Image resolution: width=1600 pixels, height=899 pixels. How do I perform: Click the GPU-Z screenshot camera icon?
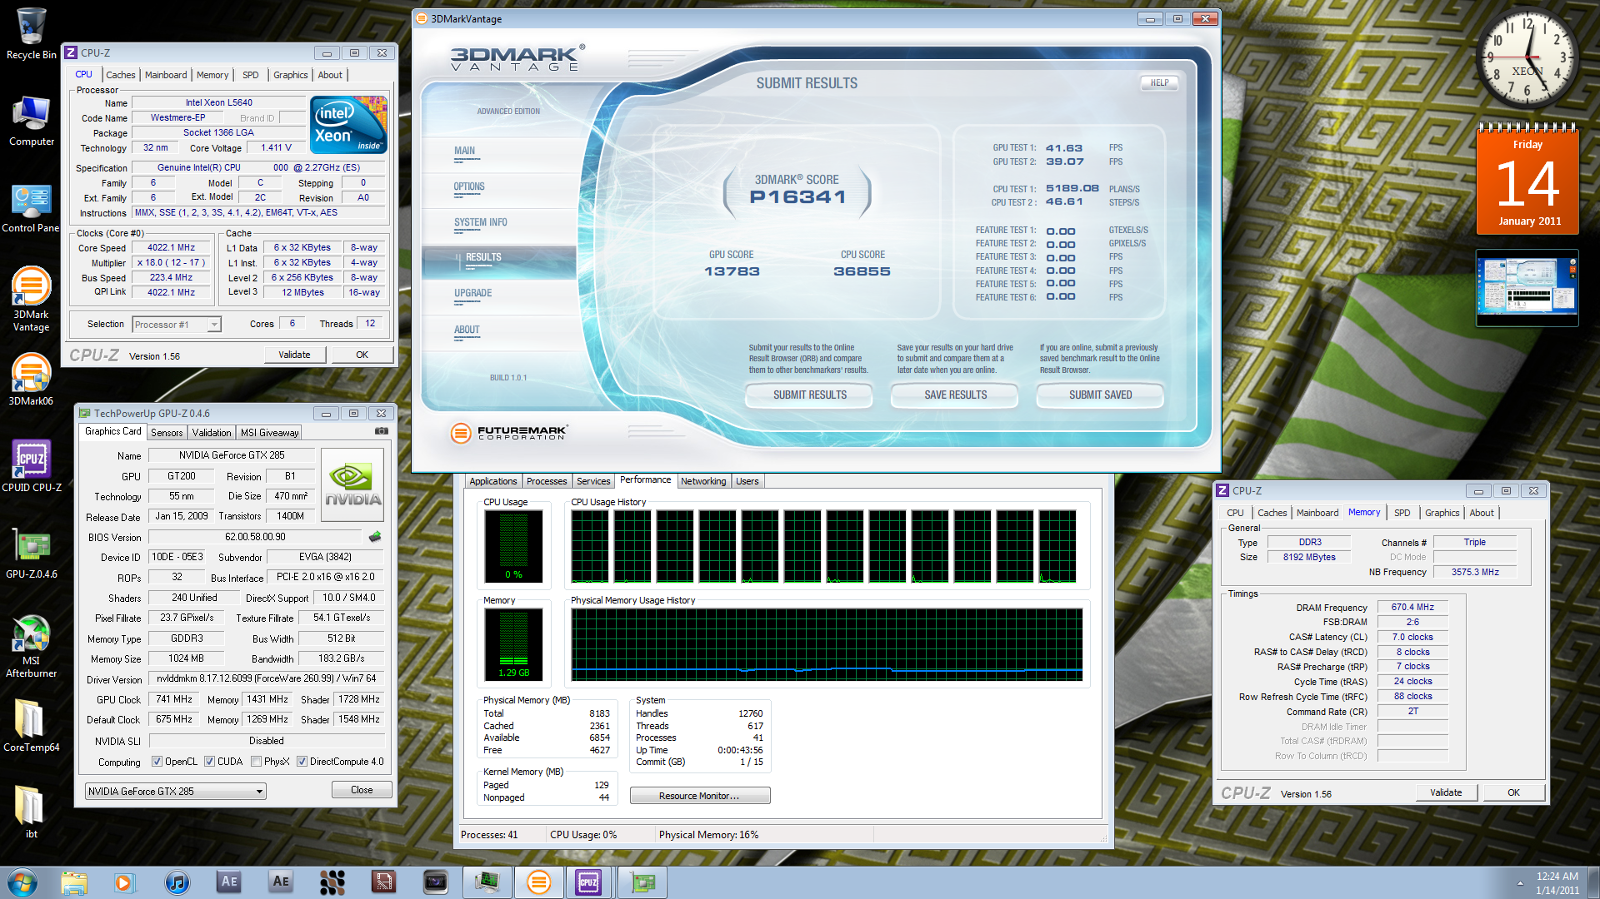click(381, 431)
